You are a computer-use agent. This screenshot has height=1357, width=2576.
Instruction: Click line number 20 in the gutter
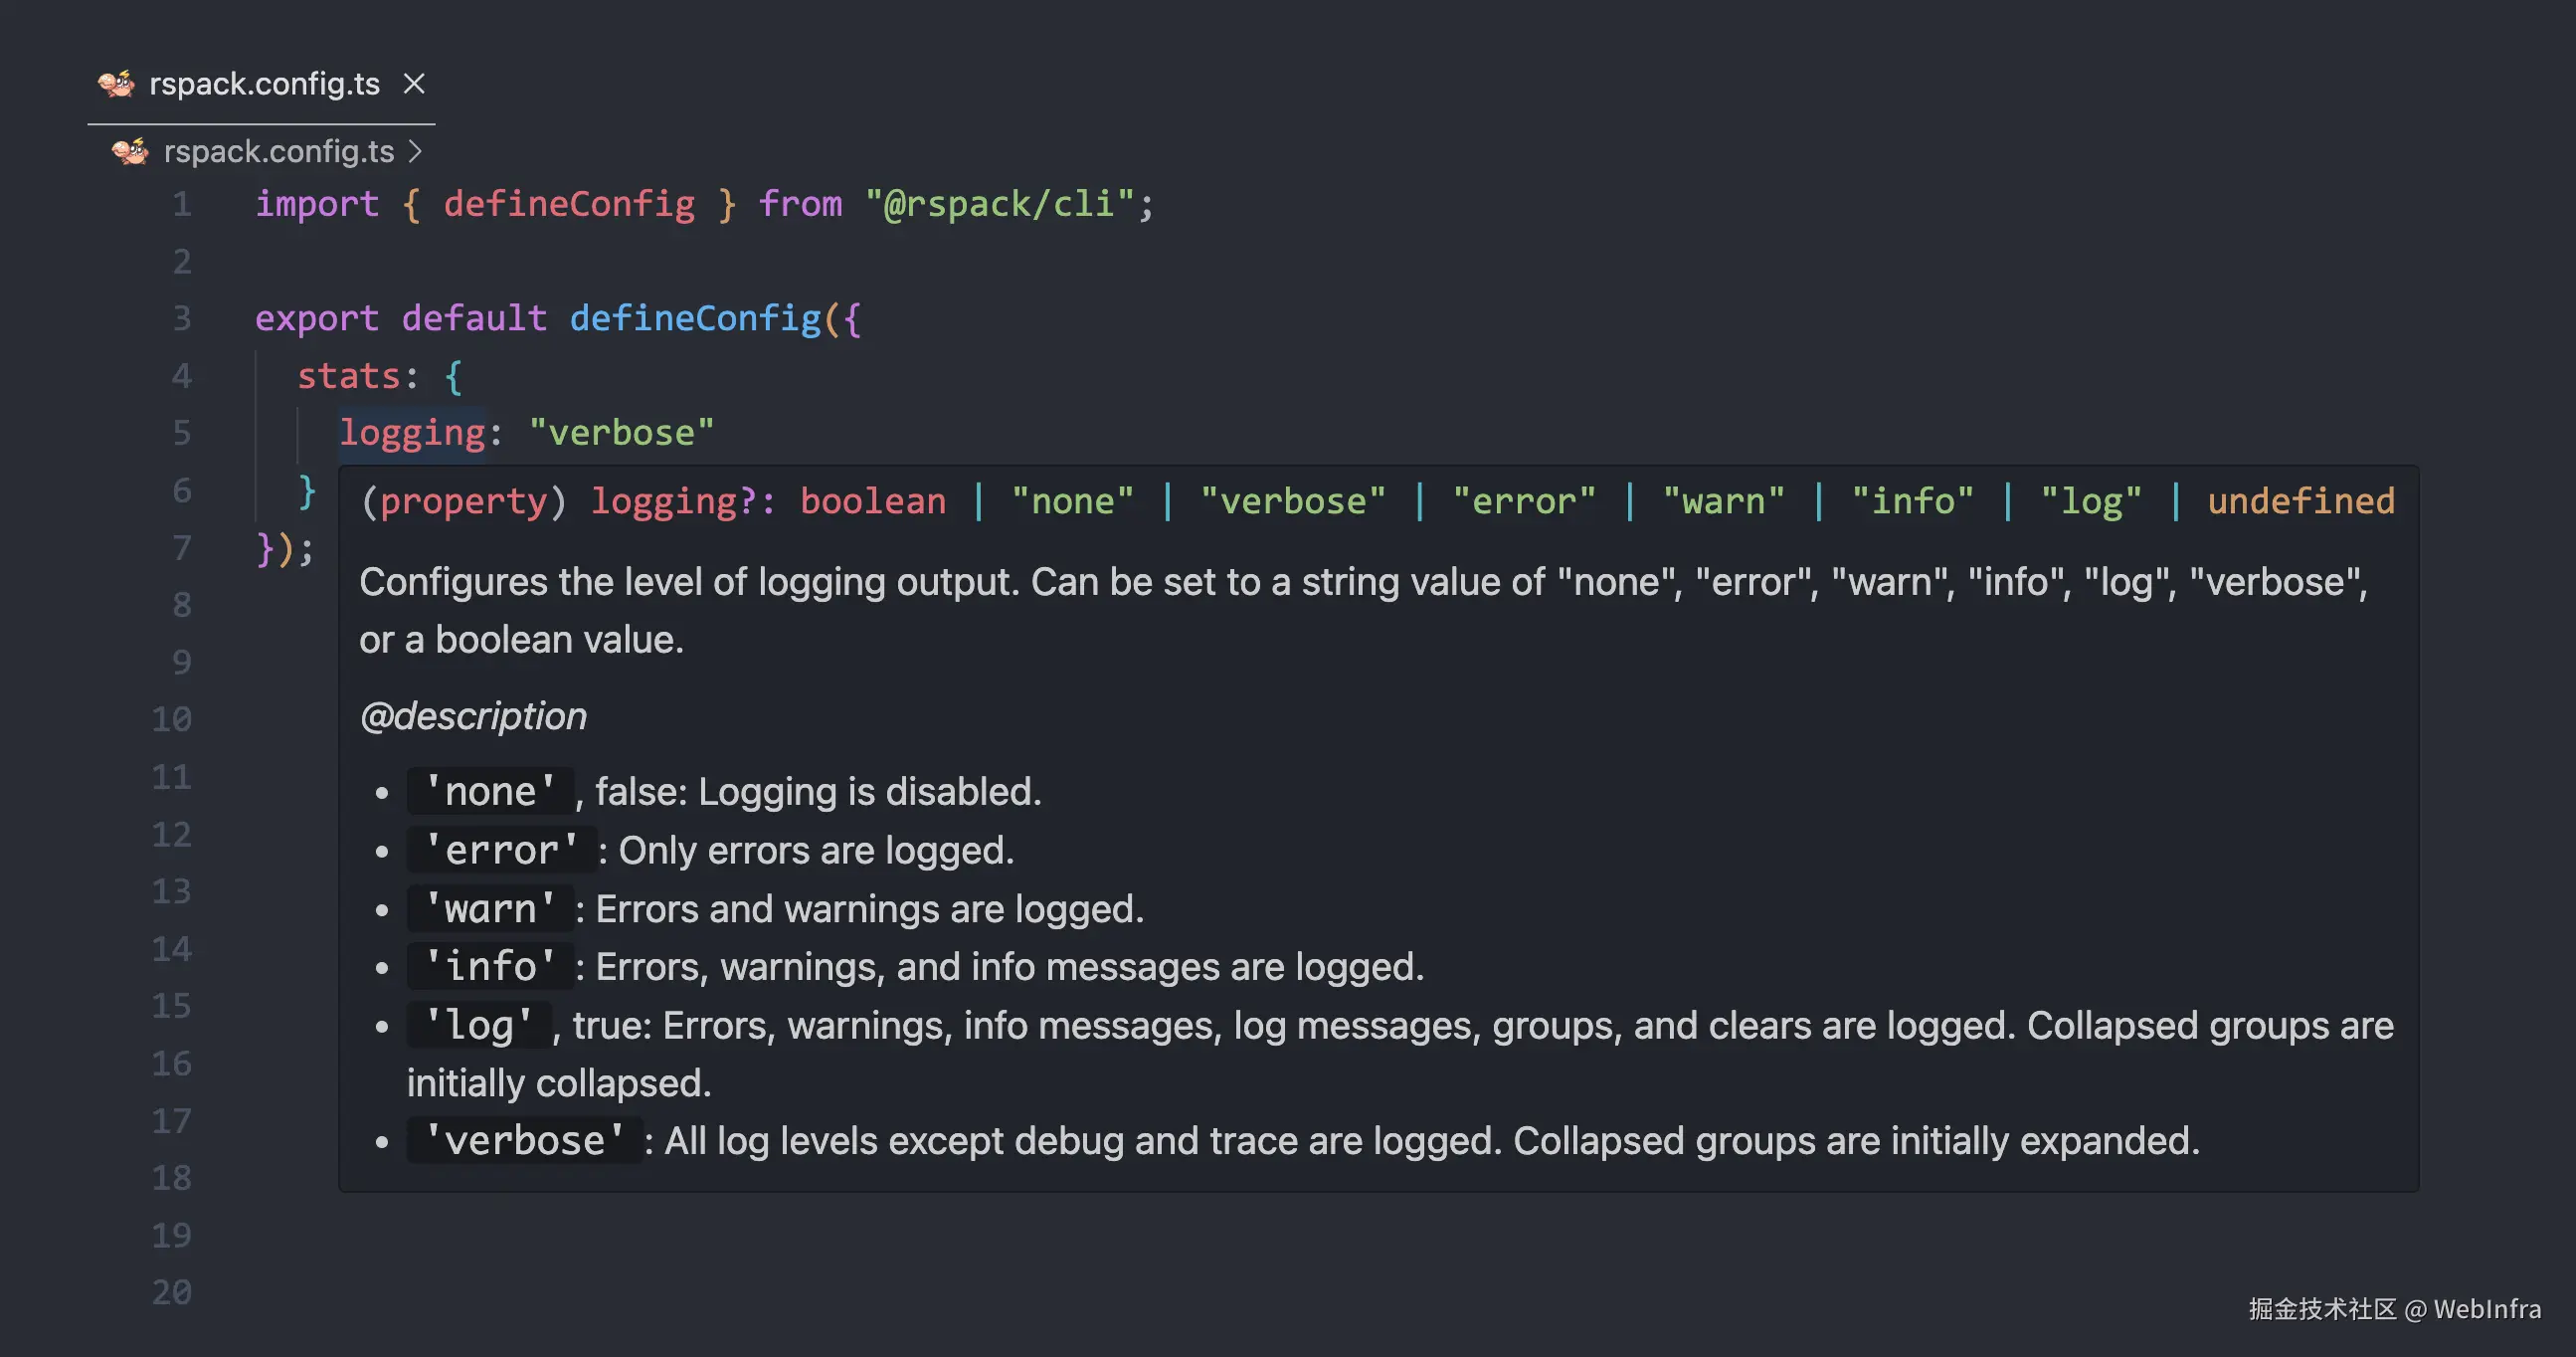click(172, 1292)
